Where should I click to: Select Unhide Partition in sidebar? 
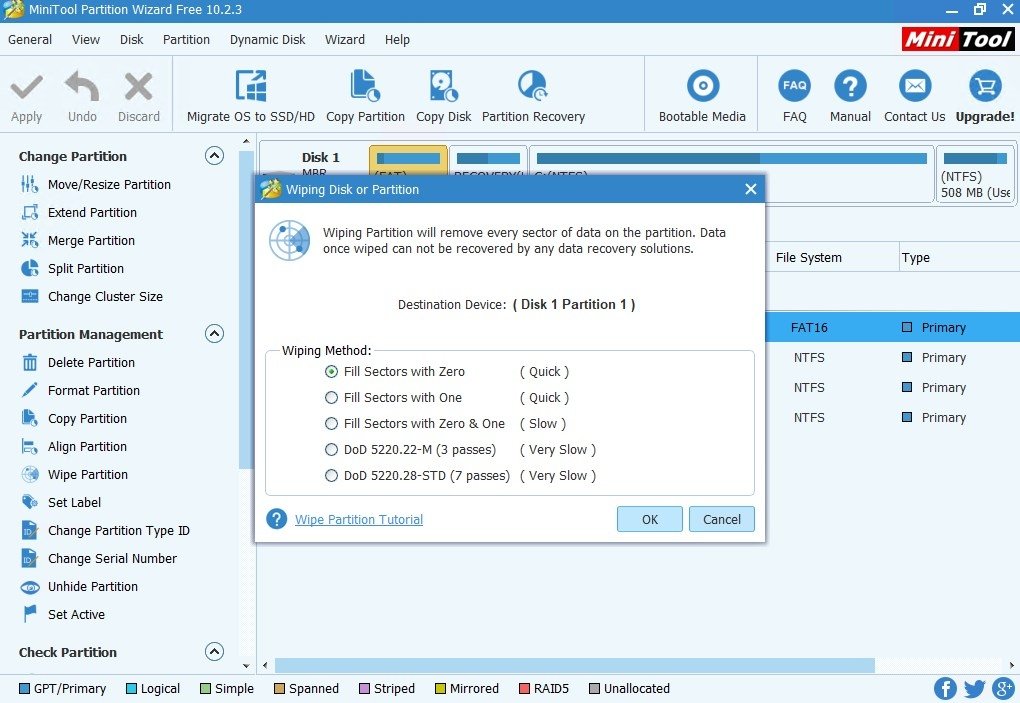(x=79, y=587)
